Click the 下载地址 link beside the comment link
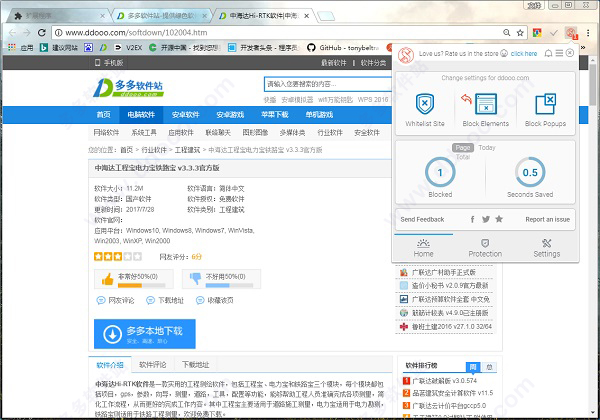The image size is (600, 420). [x=165, y=300]
